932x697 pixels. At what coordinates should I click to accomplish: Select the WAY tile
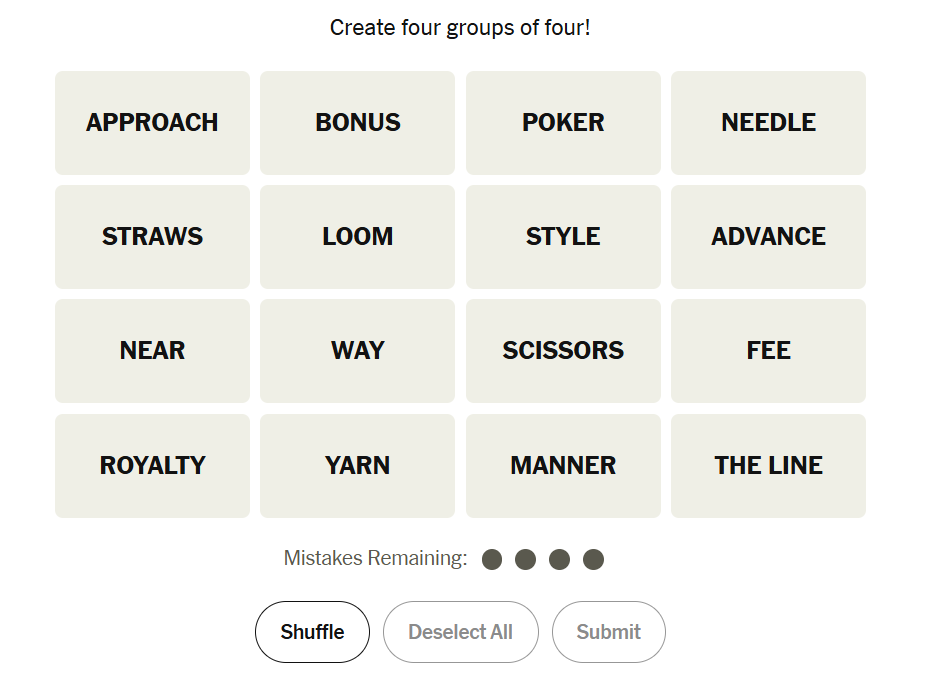[357, 351]
